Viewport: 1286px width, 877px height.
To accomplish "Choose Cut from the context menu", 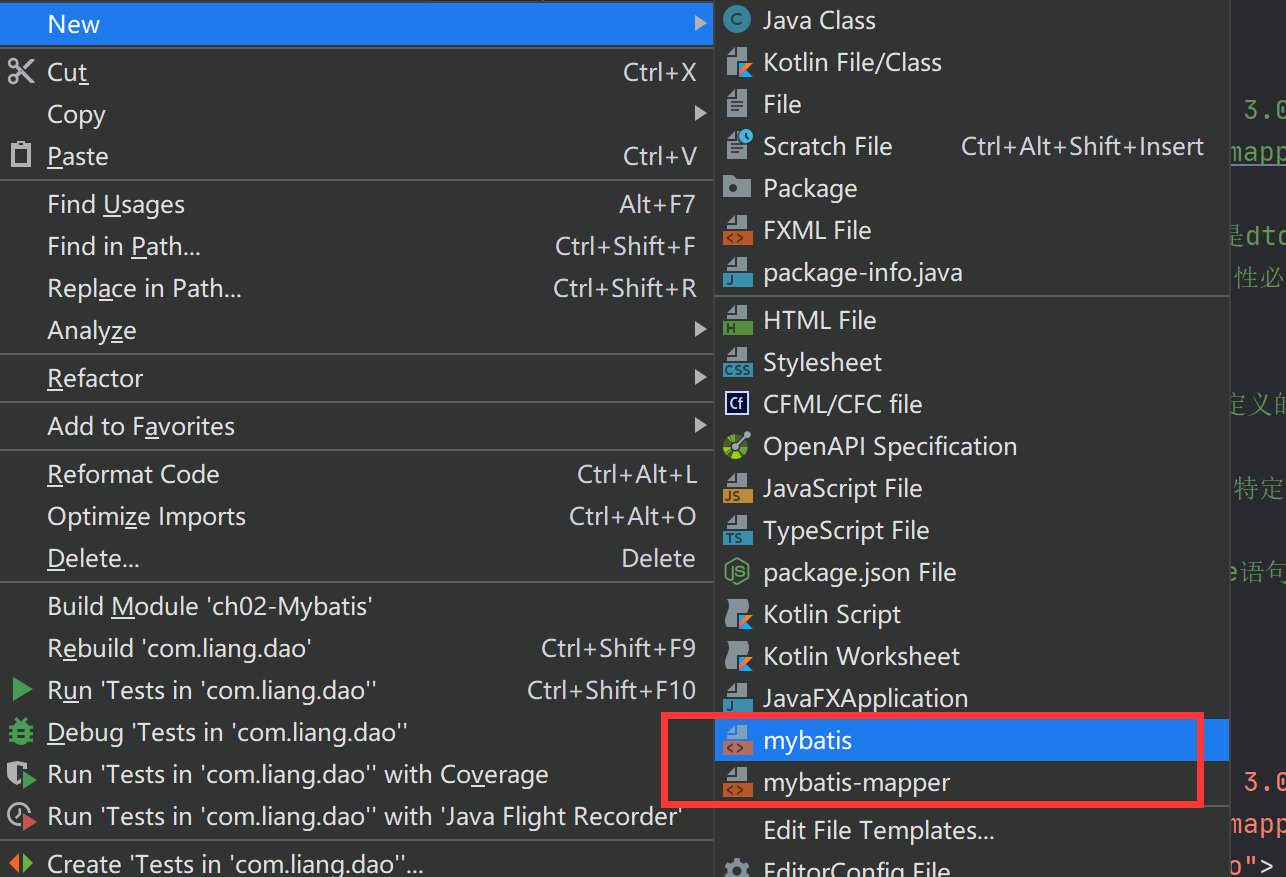I will coord(357,72).
